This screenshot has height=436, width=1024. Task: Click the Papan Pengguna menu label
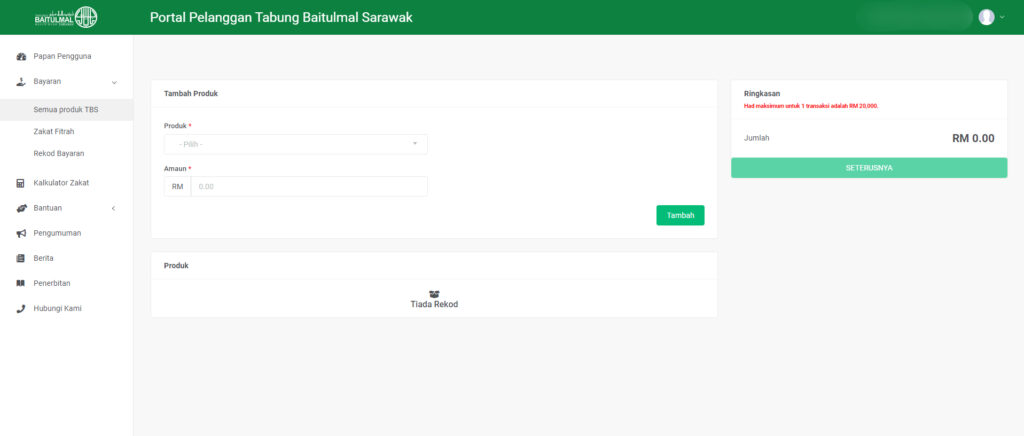(62, 56)
